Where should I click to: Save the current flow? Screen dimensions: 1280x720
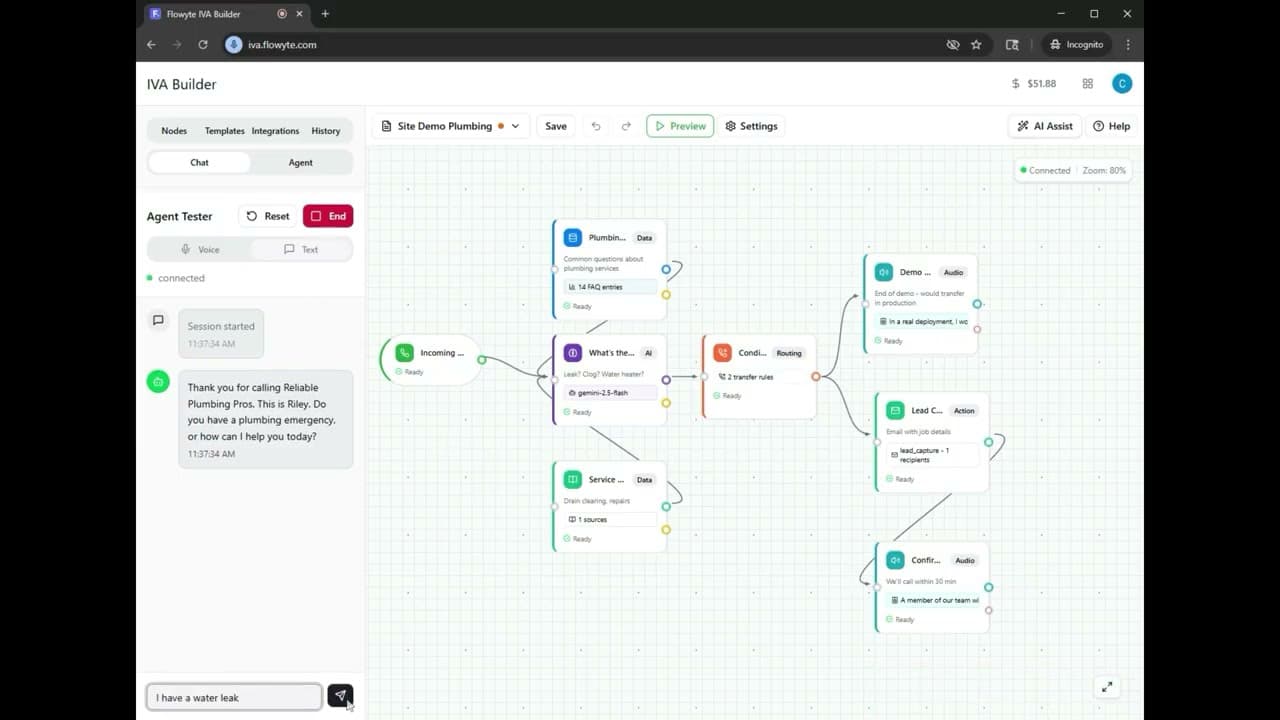(556, 125)
